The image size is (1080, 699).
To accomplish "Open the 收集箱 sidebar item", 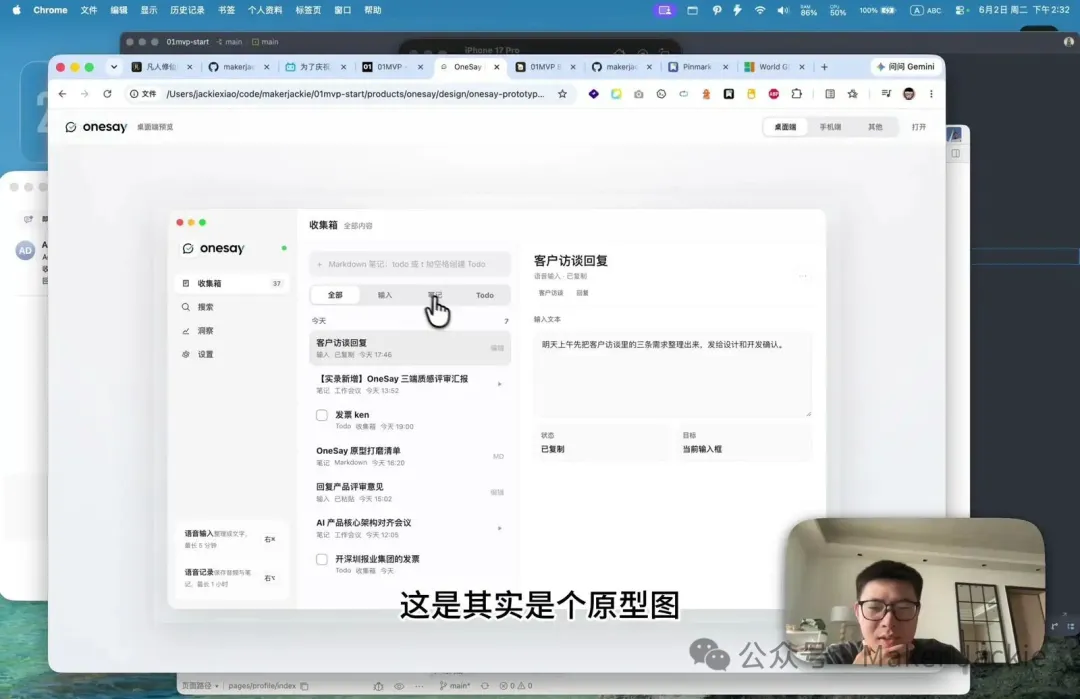I will coord(231,283).
